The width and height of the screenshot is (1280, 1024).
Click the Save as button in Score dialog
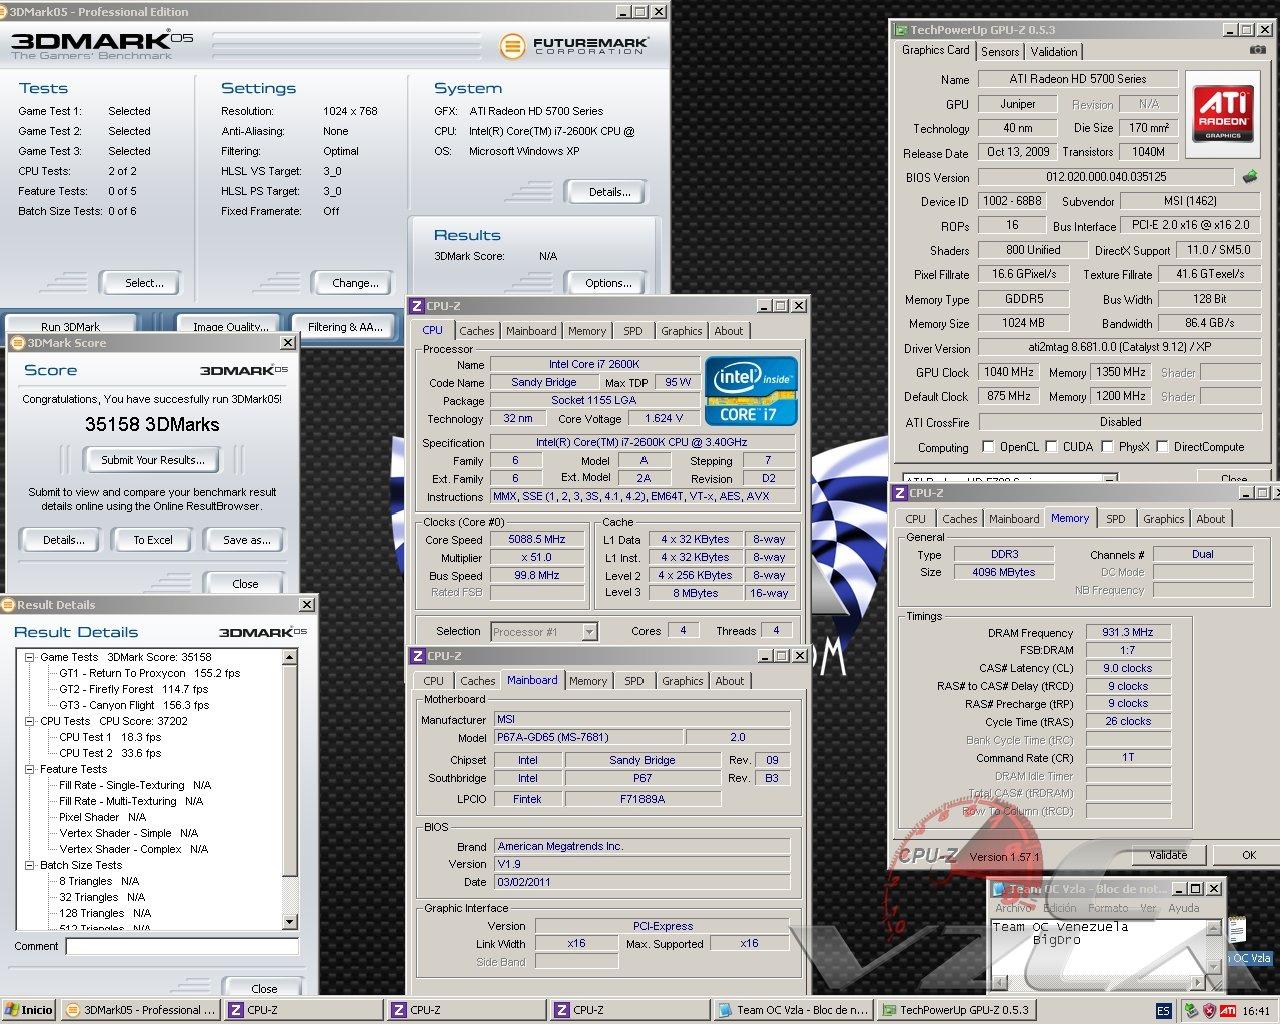(246, 540)
